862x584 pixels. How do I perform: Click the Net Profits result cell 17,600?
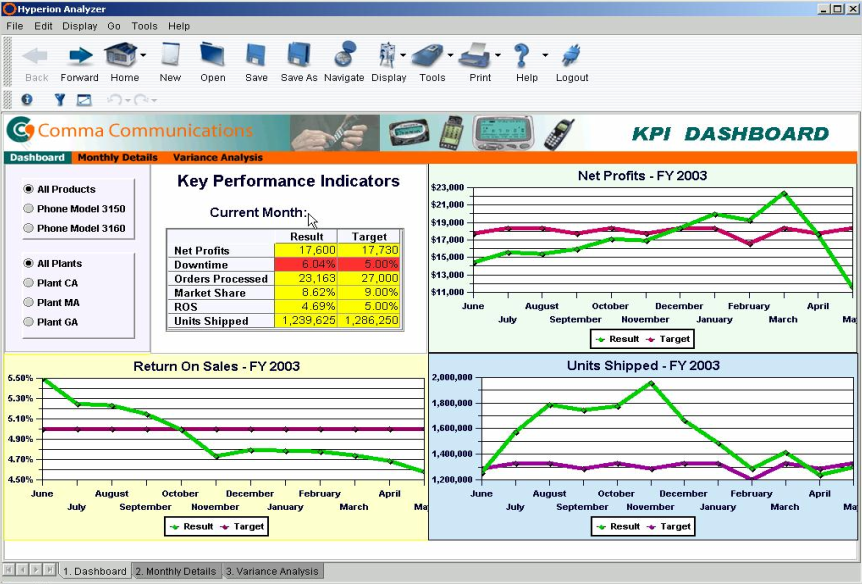pyautogui.click(x=306, y=250)
